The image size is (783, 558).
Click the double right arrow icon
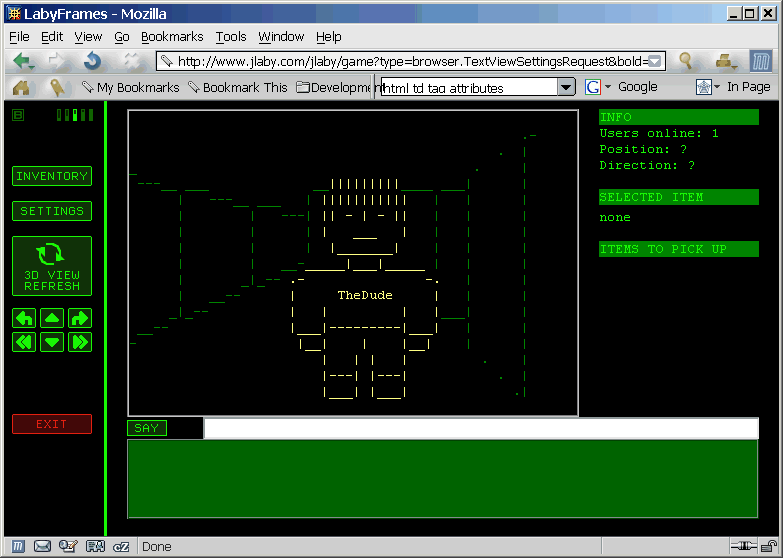point(80,342)
